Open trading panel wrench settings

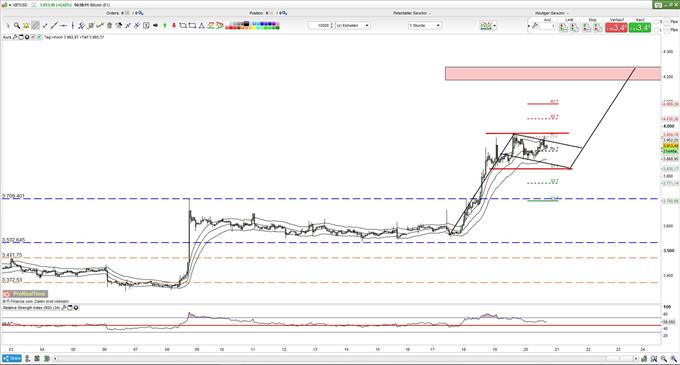(x=535, y=26)
